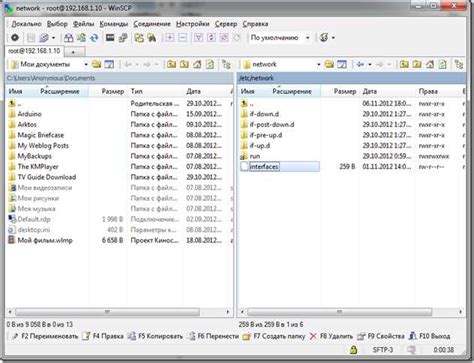Open the Настройки menu
474x363 pixels.
[193, 24]
